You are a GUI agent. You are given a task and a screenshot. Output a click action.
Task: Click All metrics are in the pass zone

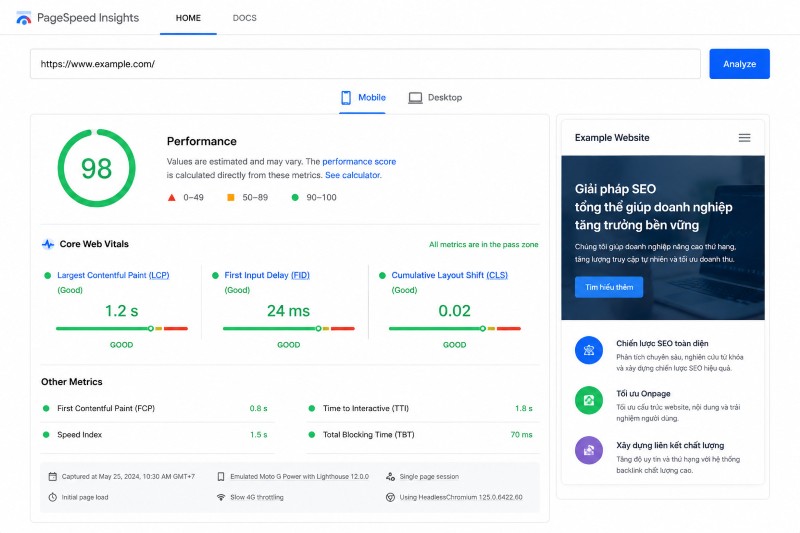pyautogui.click(x=484, y=244)
